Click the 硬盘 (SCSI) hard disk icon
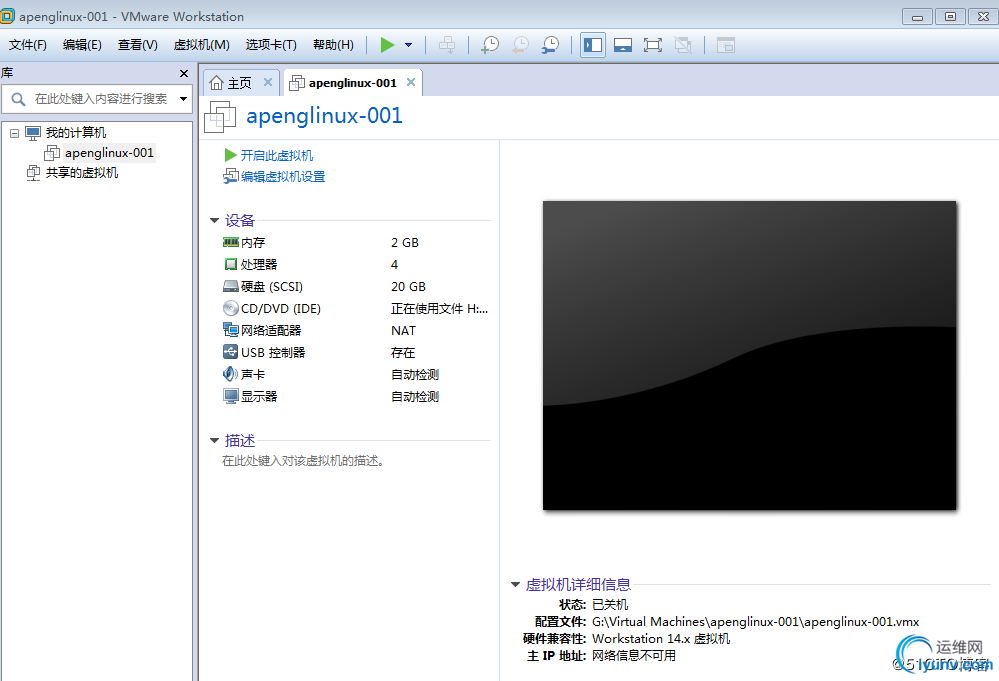999x681 pixels. coord(231,286)
